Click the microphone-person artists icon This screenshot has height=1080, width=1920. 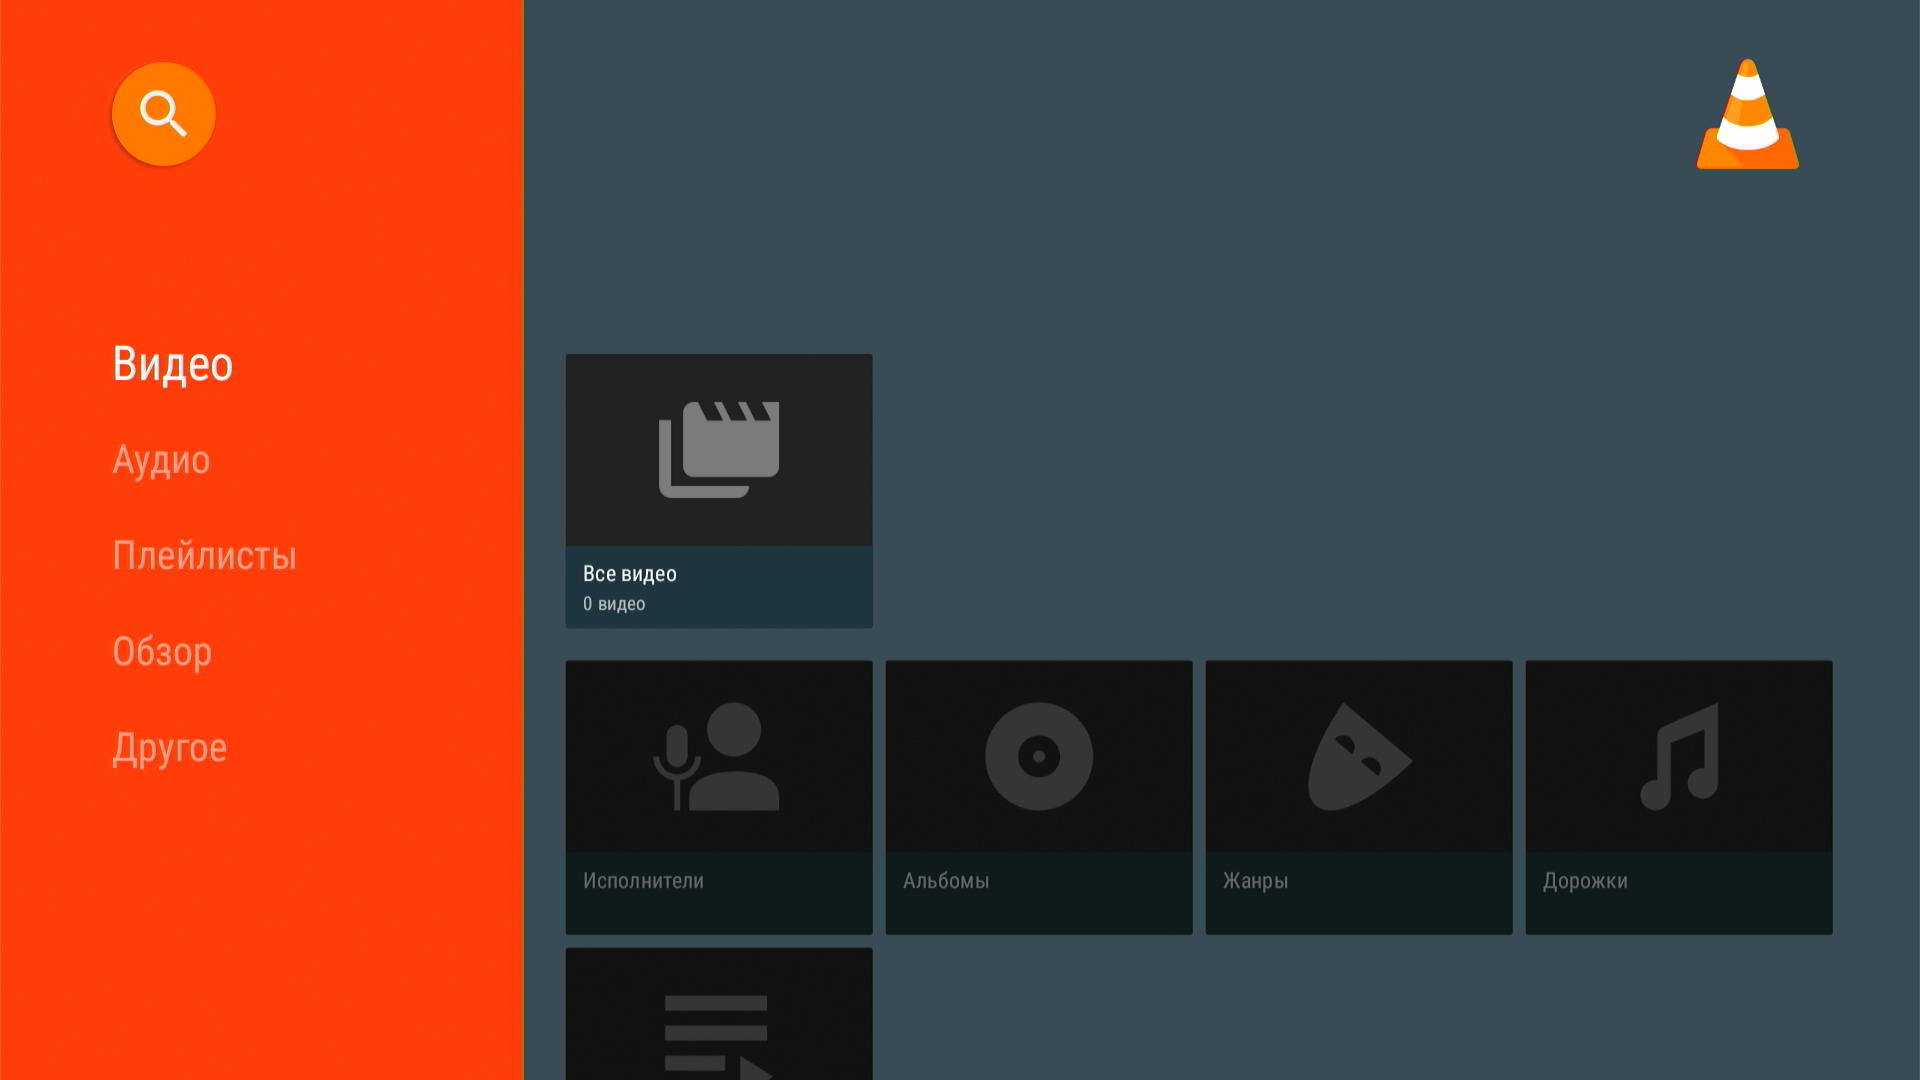click(x=718, y=756)
